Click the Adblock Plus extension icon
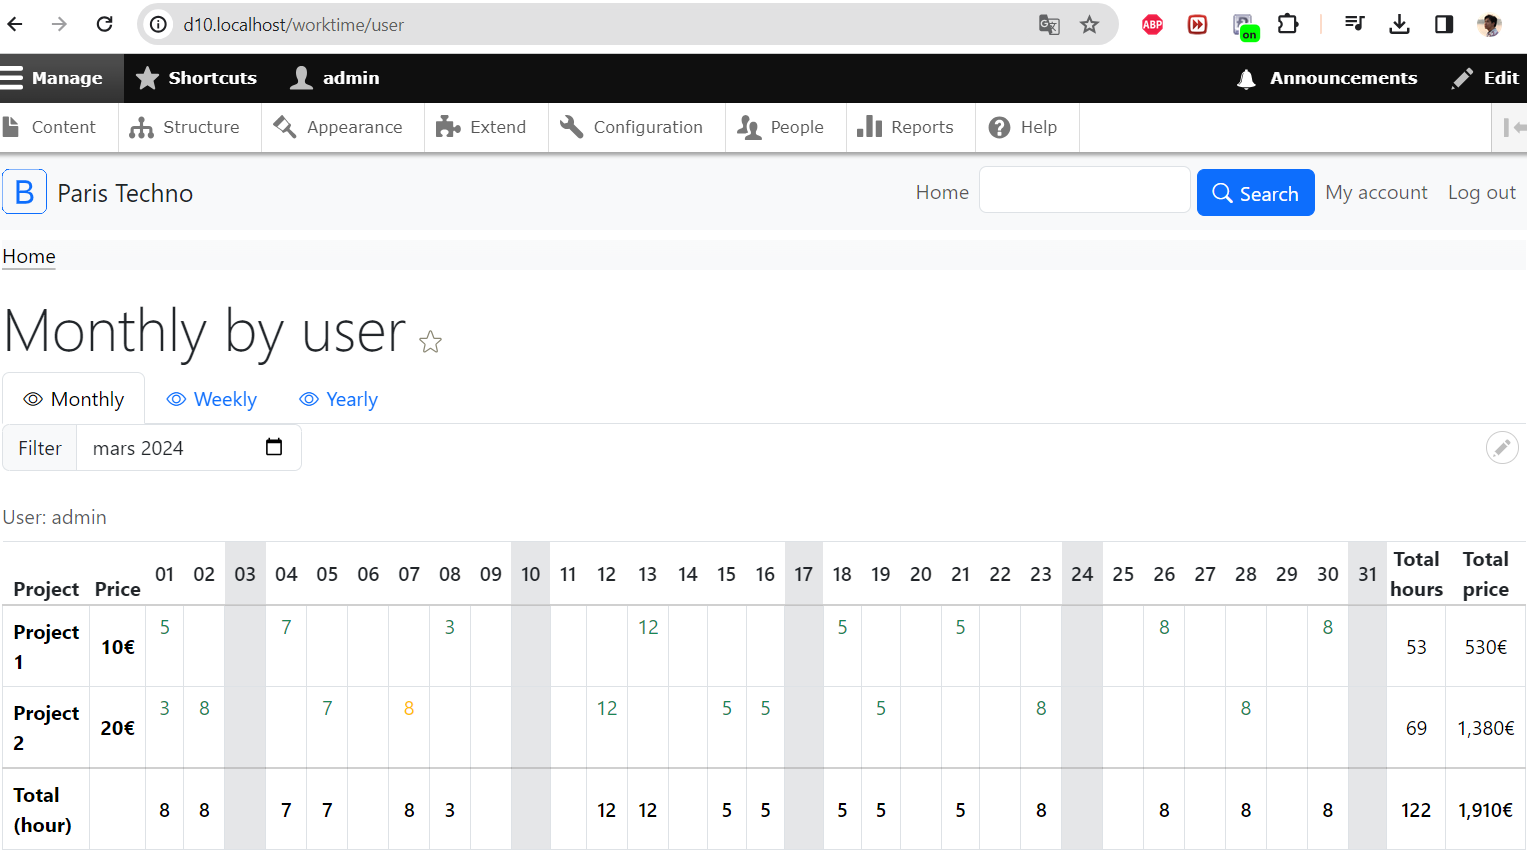Screen dimensions: 1527x859 (1152, 25)
